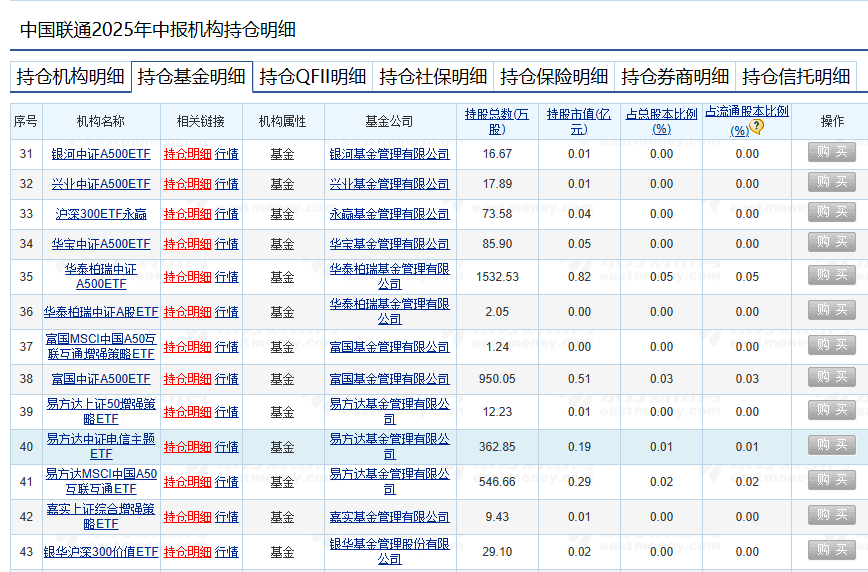Click 购买 button for 华宝中证A500ETF
Viewport: 868px width, 572px height.
click(x=832, y=241)
